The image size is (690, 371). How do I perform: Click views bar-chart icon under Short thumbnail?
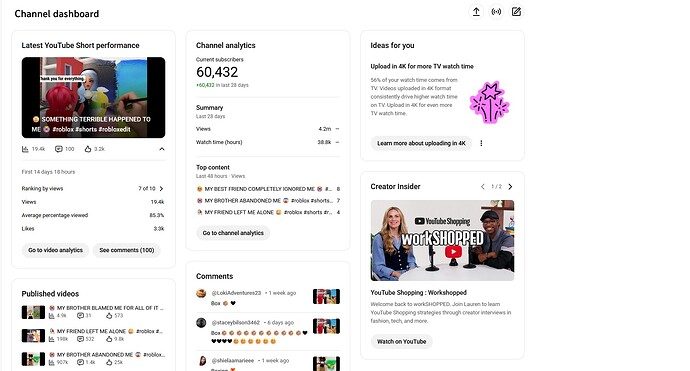click(25, 149)
